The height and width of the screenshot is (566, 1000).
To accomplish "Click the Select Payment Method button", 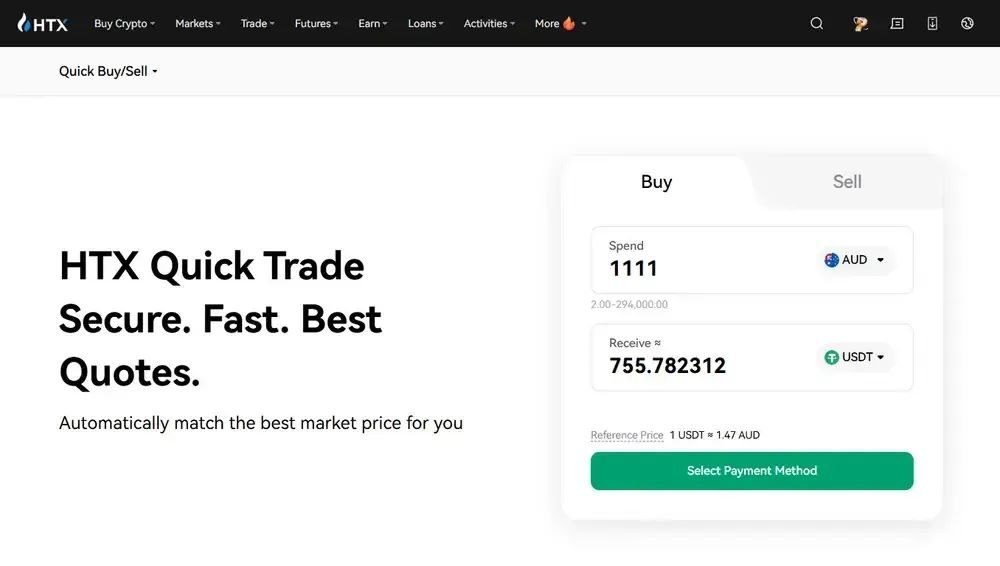I will [752, 471].
